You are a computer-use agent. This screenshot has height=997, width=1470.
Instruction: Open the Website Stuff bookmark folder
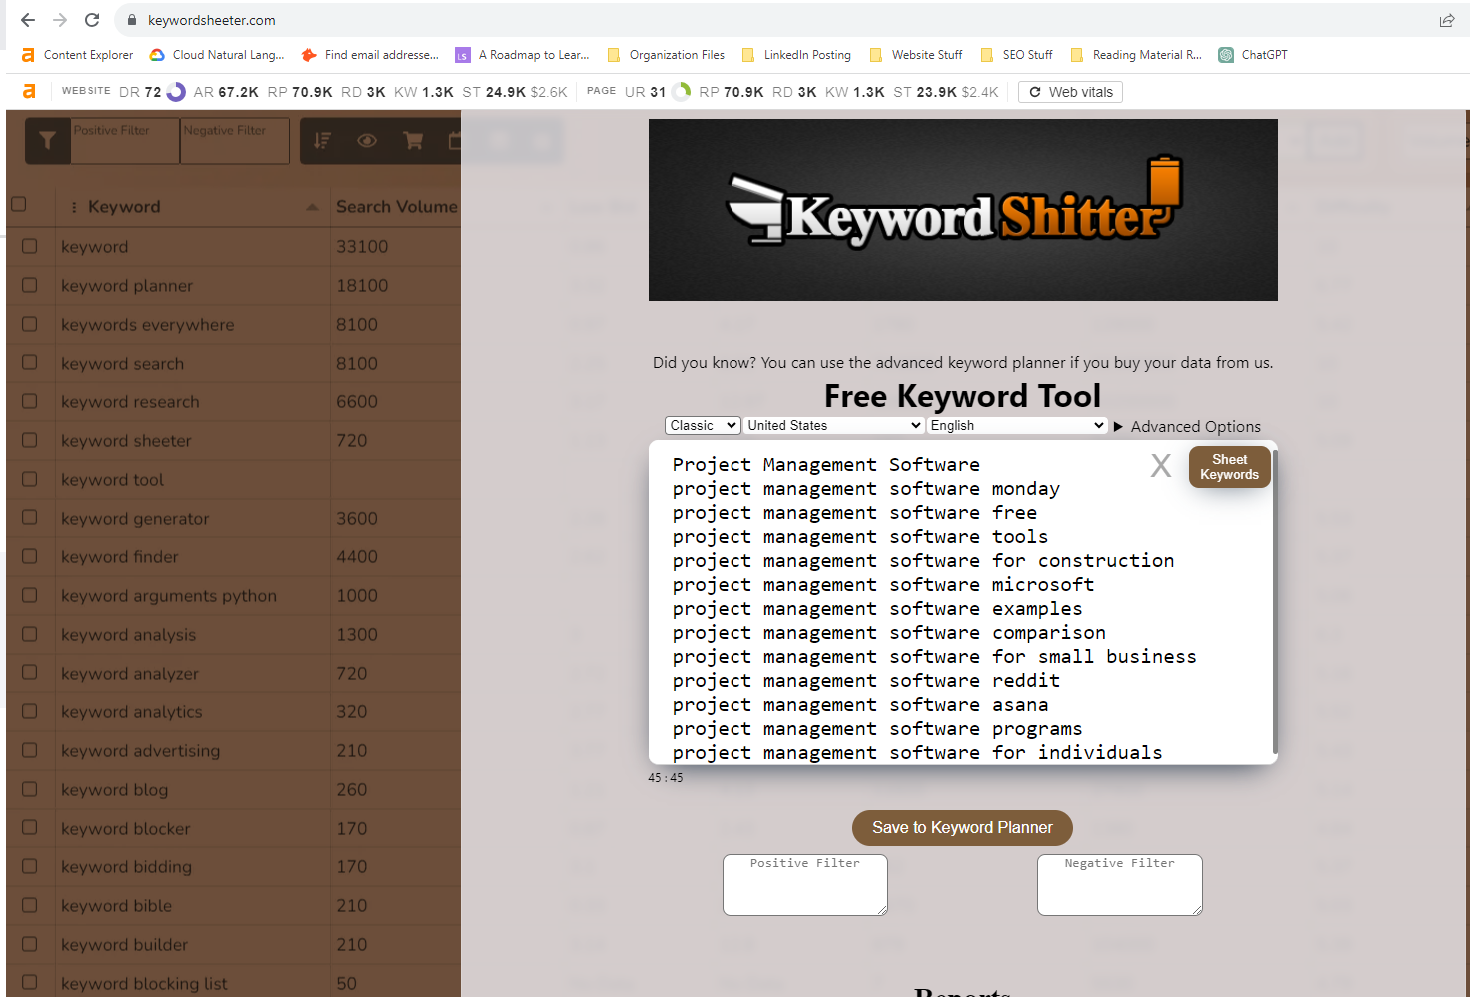click(916, 55)
